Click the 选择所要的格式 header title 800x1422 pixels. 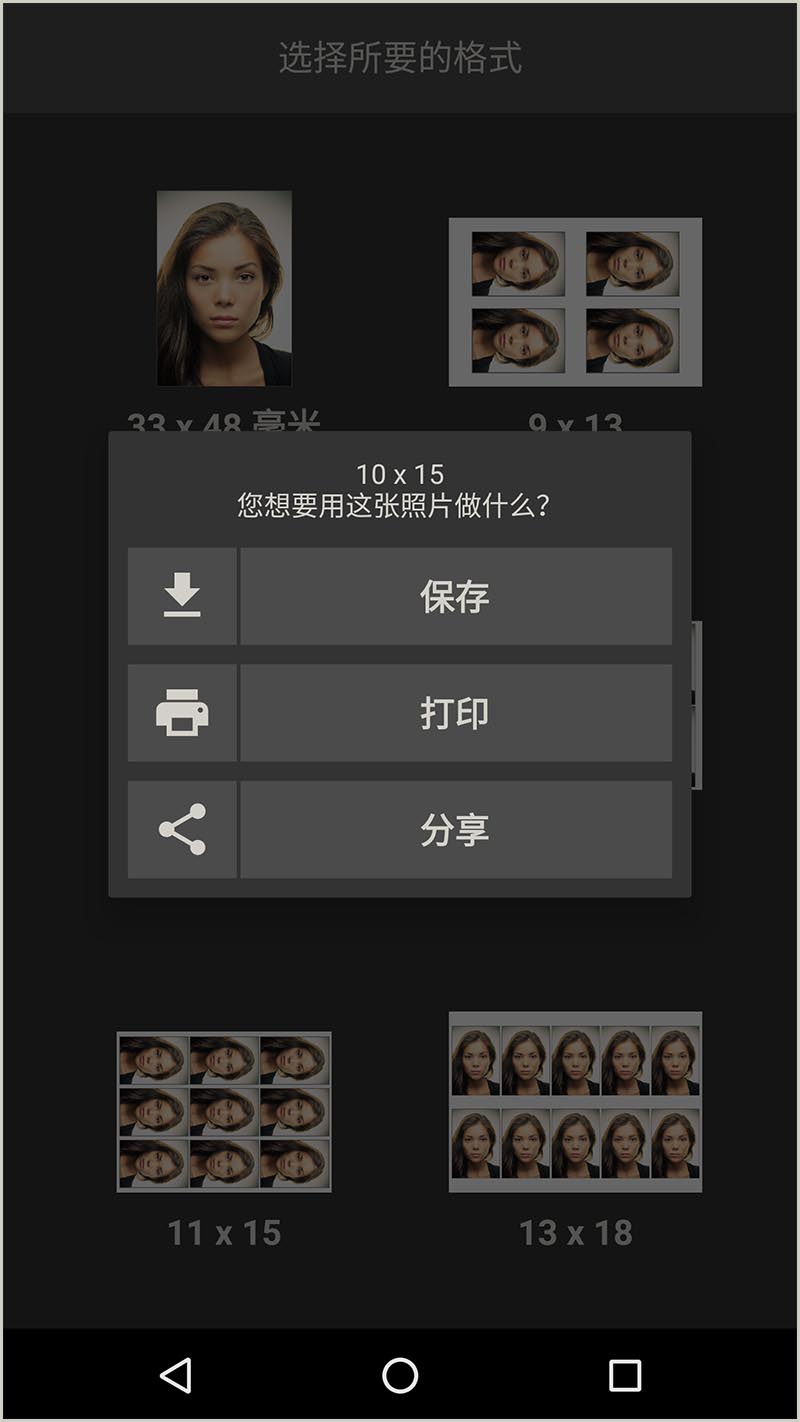click(400, 58)
